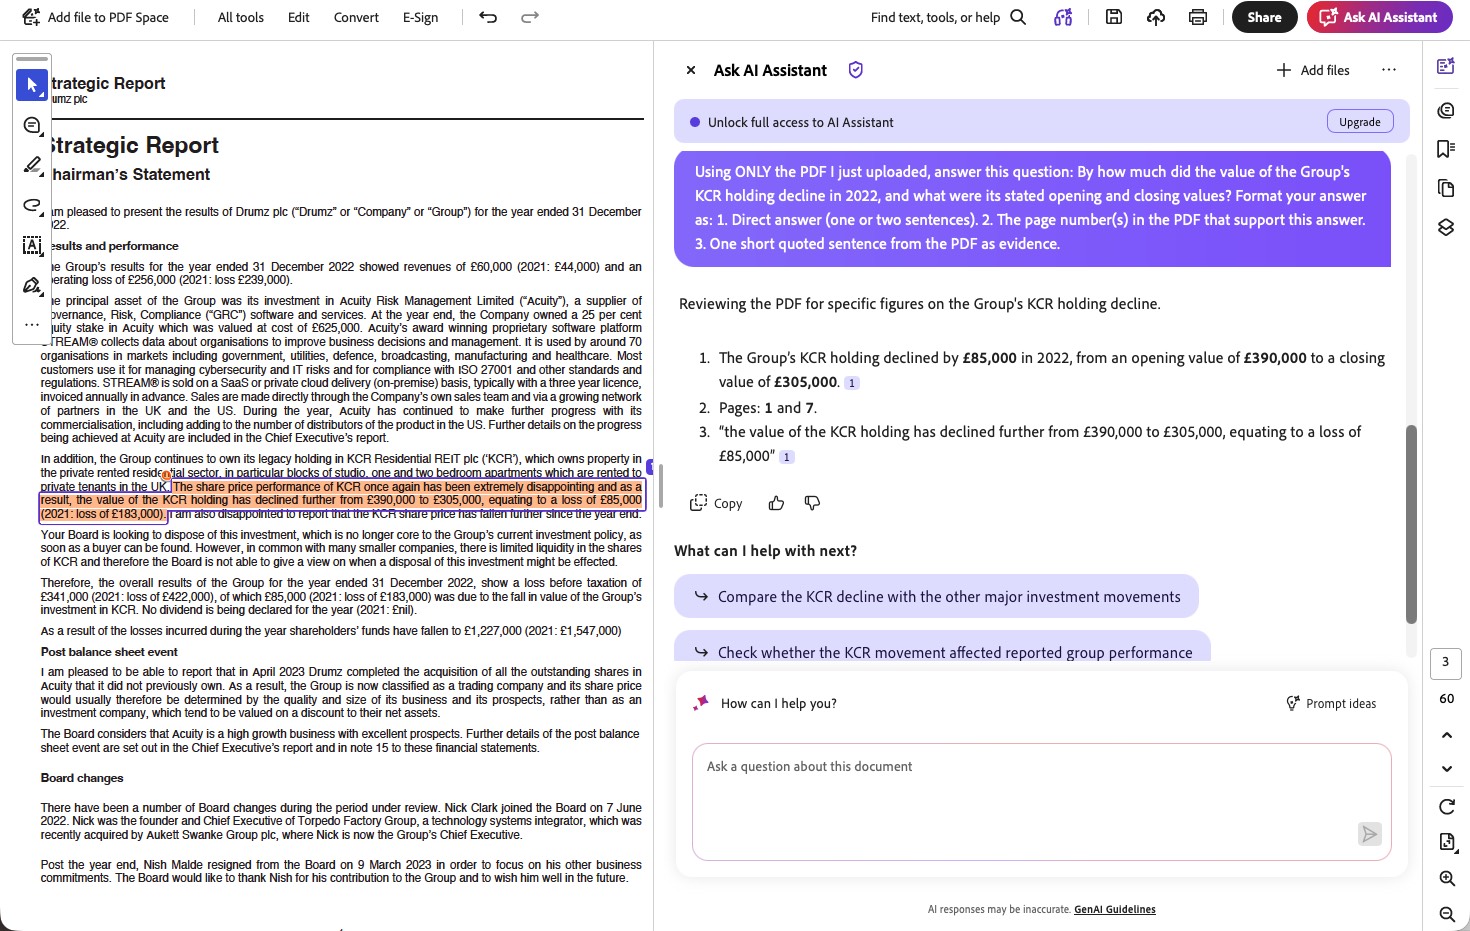The height and width of the screenshot is (931, 1470).
Task: Select the Check whether the KCR movement suggestion
Action: (x=942, y=646)
